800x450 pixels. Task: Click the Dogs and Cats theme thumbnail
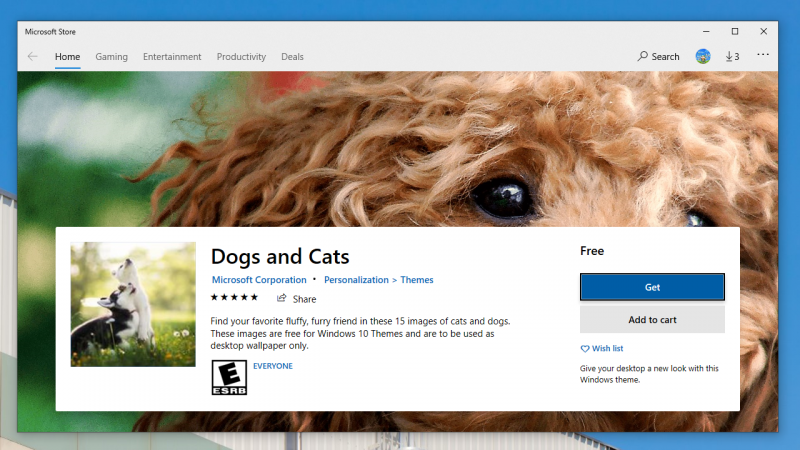tap(133, 304)
